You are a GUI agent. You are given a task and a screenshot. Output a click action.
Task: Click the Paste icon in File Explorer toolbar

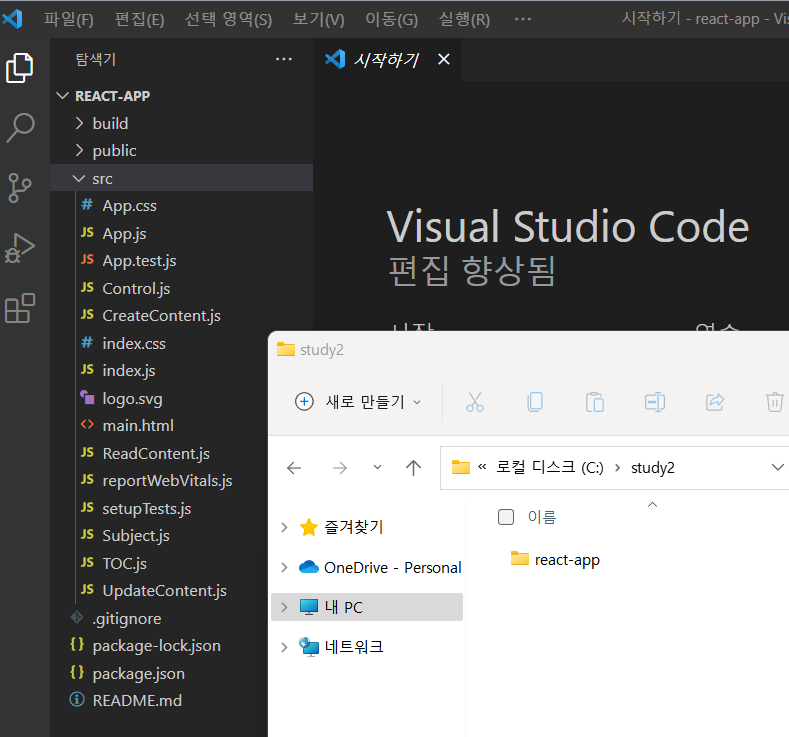pos(595,402)
